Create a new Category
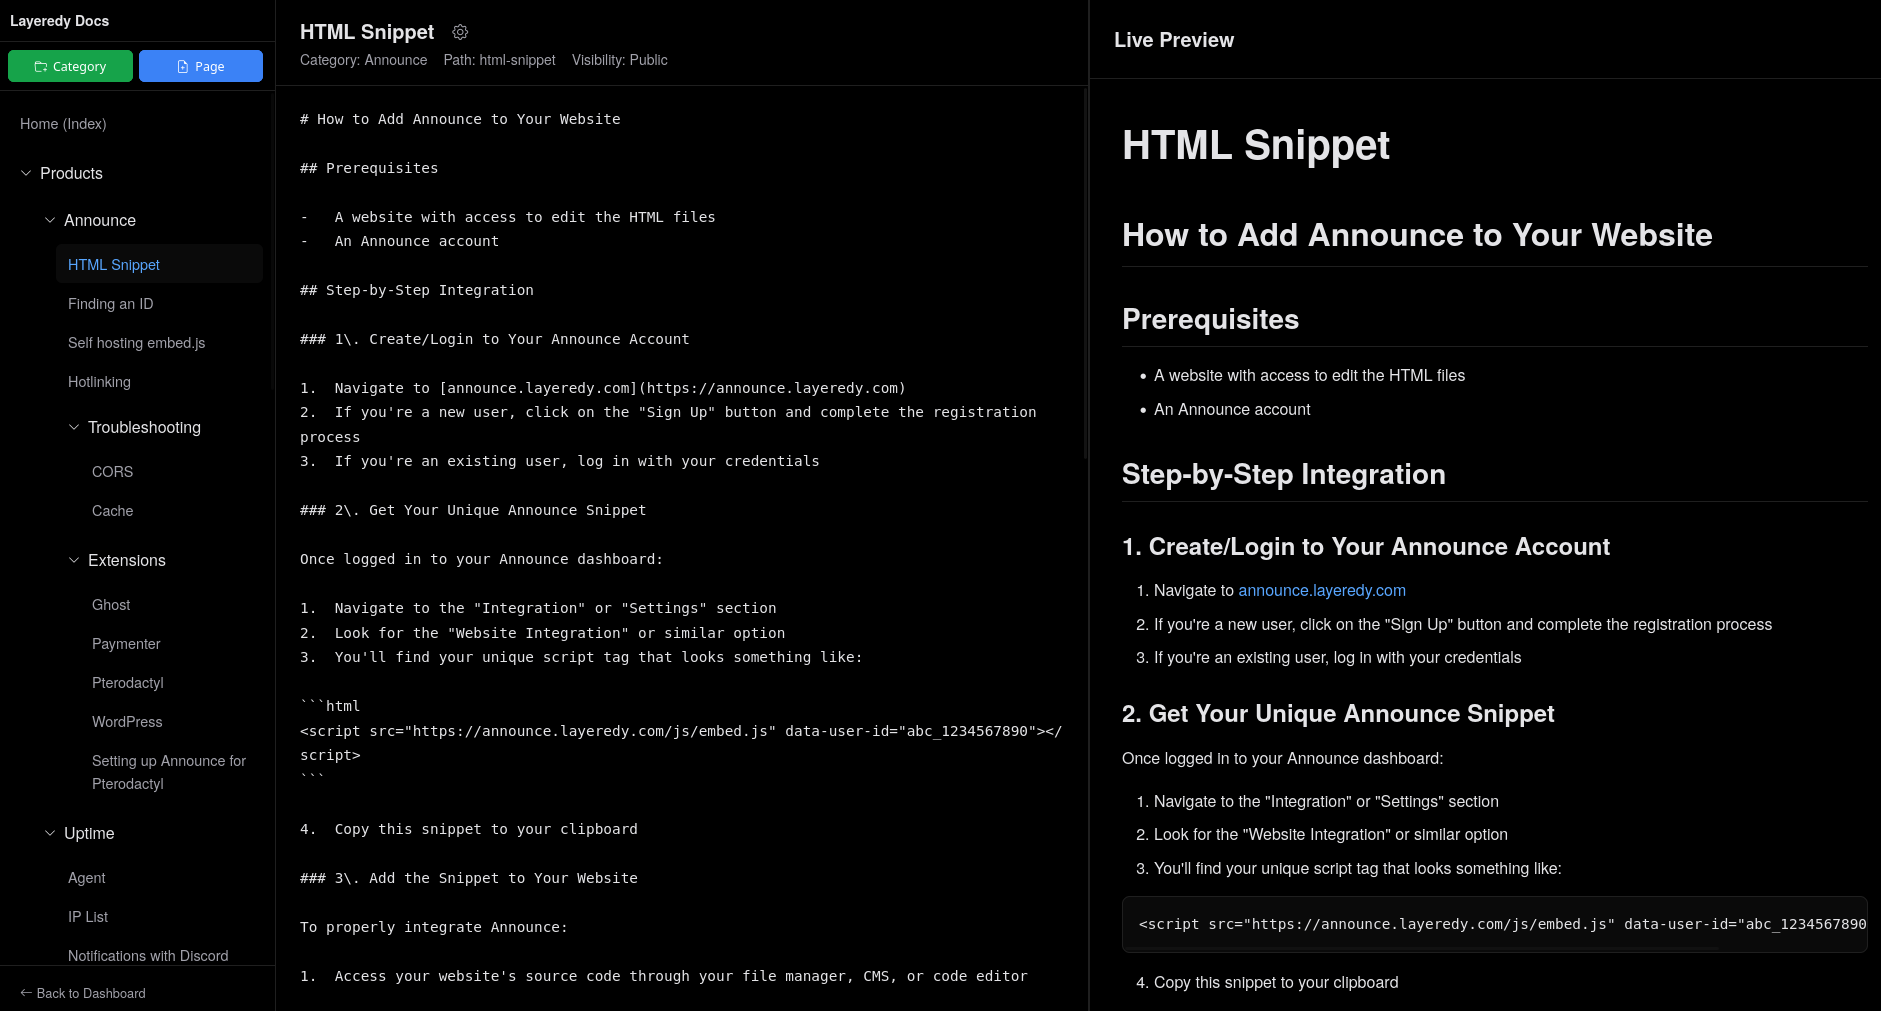The height and width of the screenshot is (1011, 1881). pyautogui.click(x=70, y=66)
